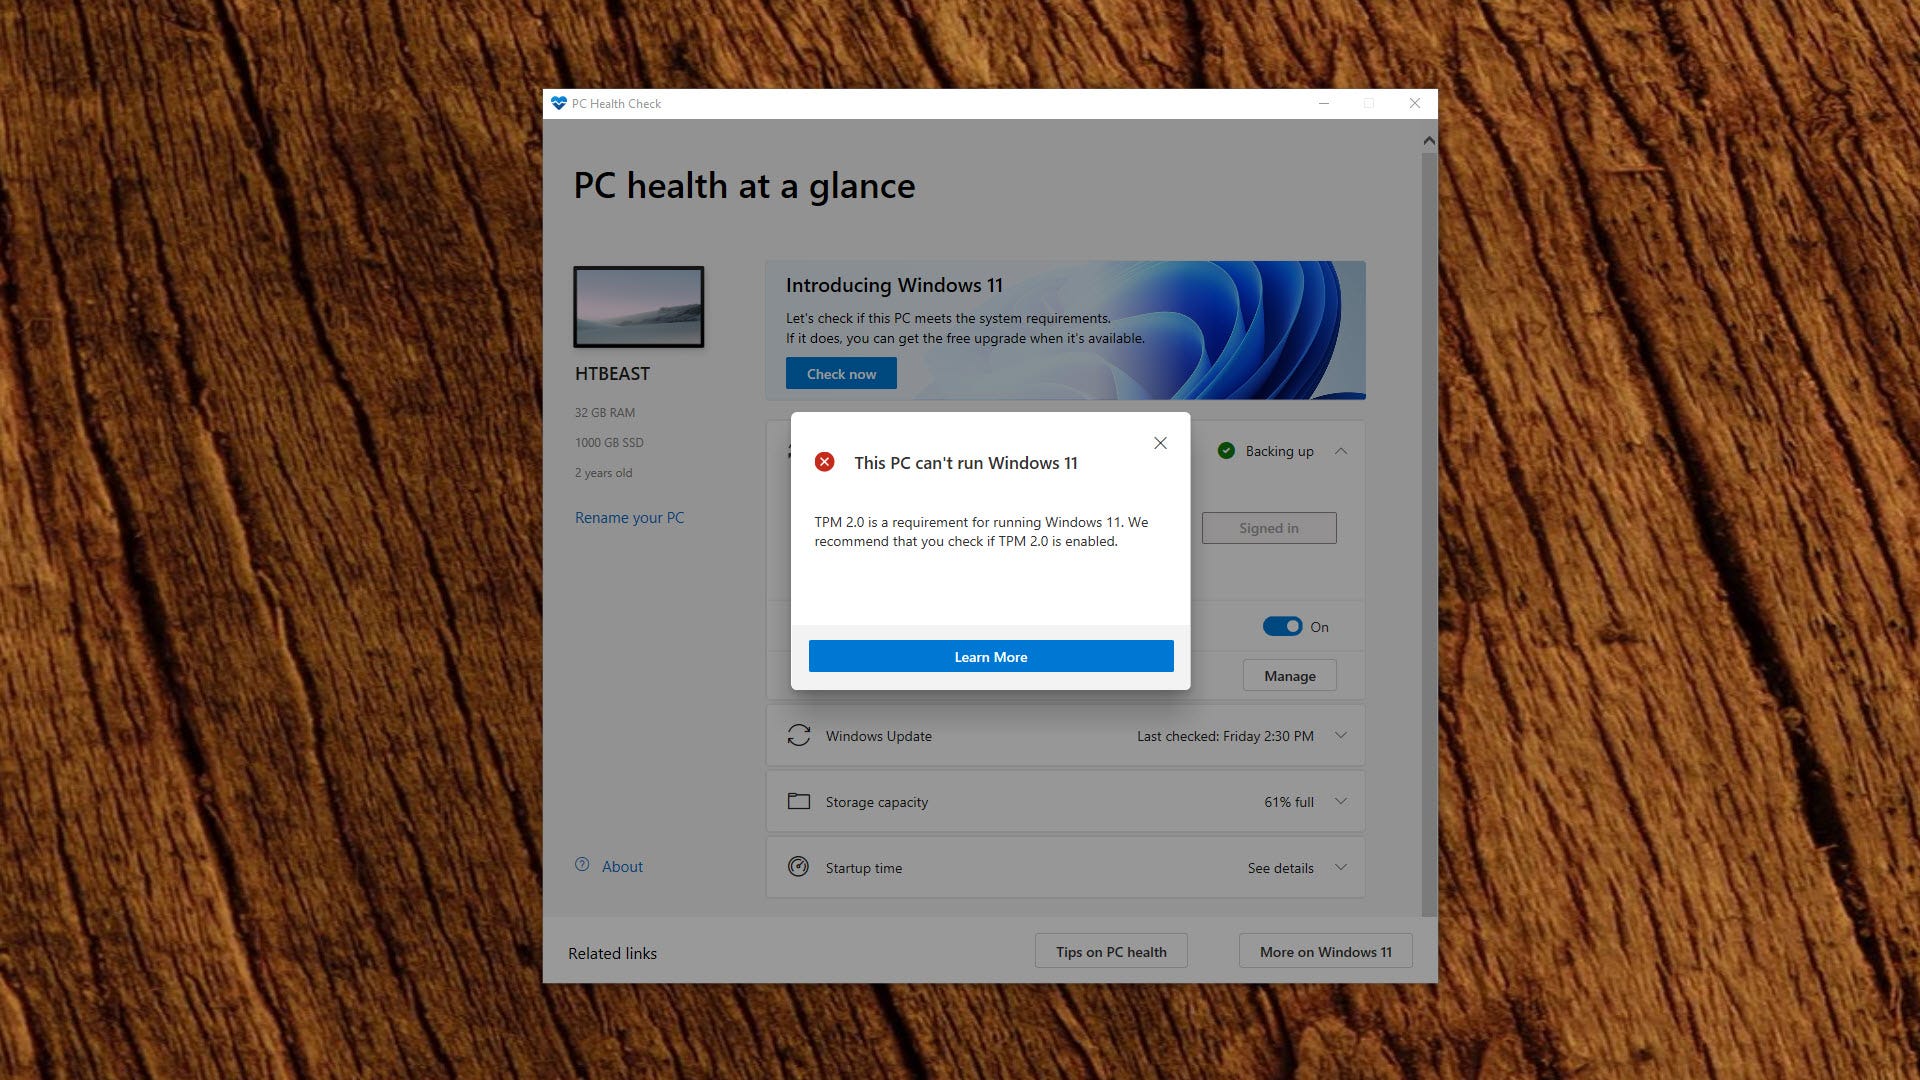
Task: Click the error red X icon in dialog
Action: pos(823,460)
